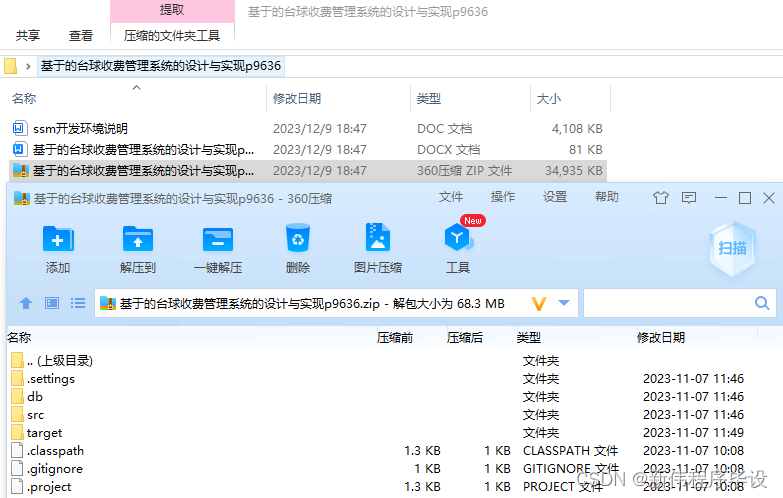Click the 删除 (Delete) recycle icon

pyautogui.click(x=298, y=238)
